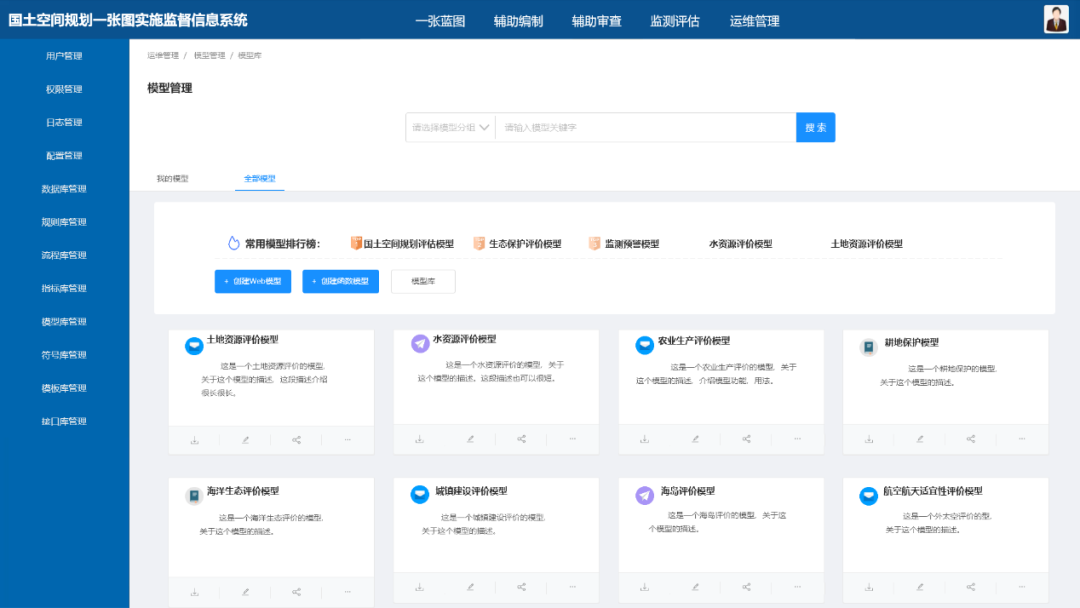
Task: Open 指标库管理 in sidebar
Action: click(64, 288)
